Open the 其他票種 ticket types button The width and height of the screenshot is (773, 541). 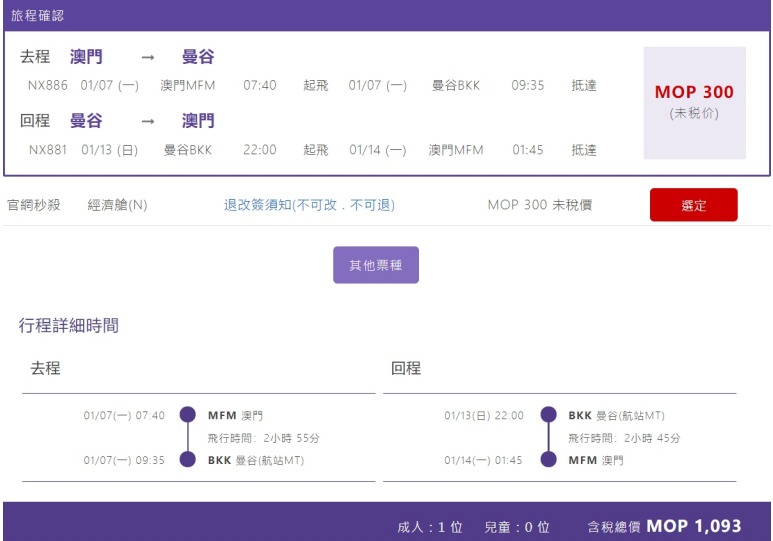pos(375,265)
